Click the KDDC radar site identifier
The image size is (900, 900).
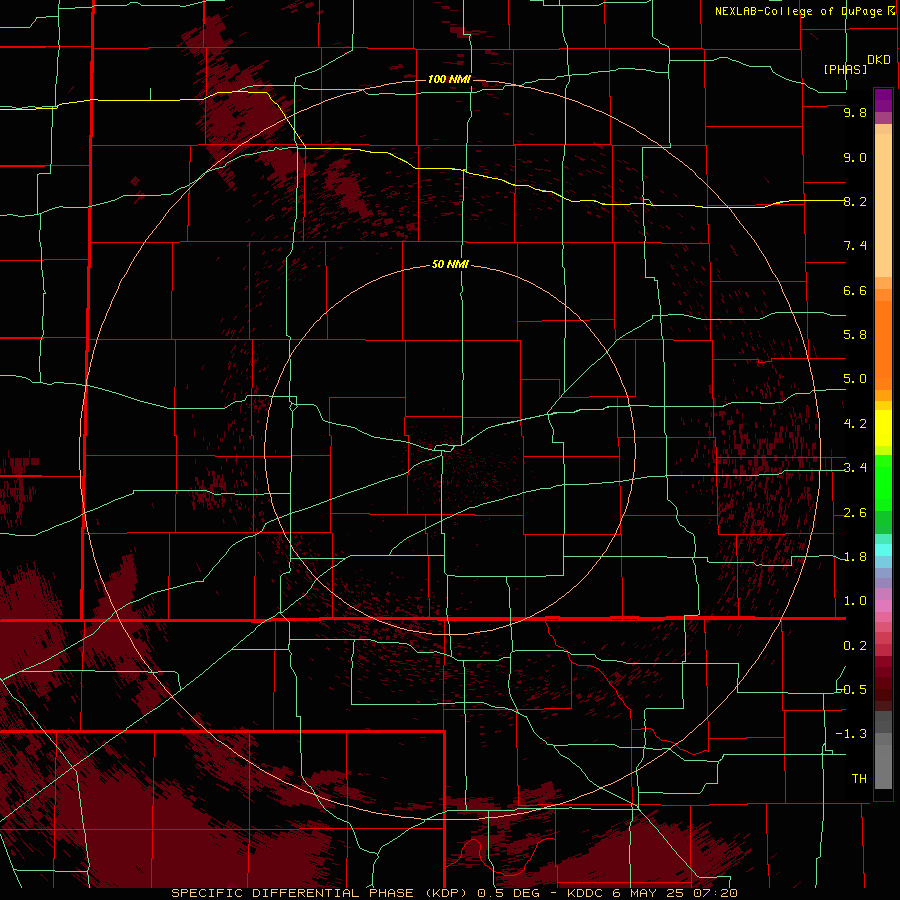coord(586,893)
